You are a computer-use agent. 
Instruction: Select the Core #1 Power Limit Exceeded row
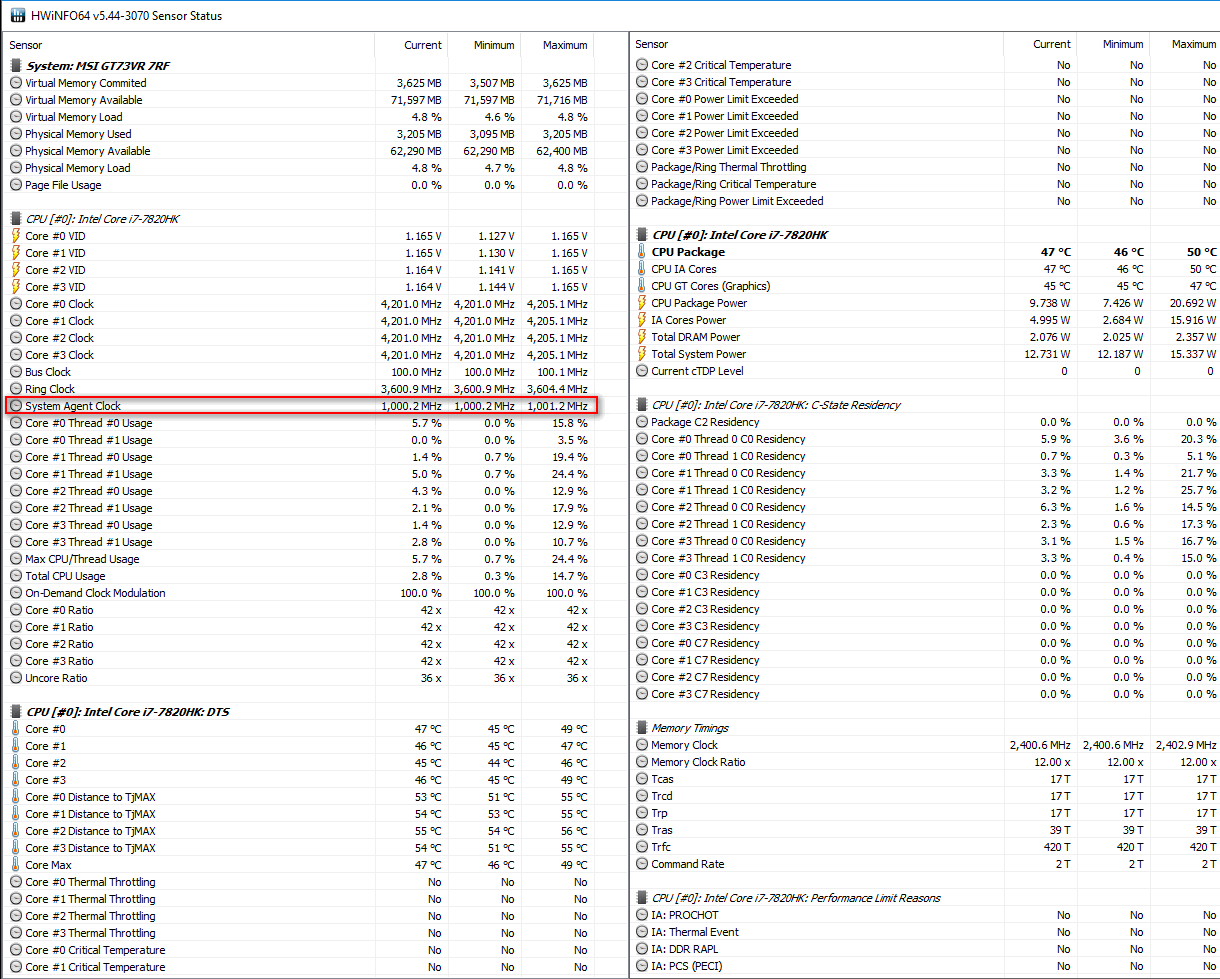925,116
